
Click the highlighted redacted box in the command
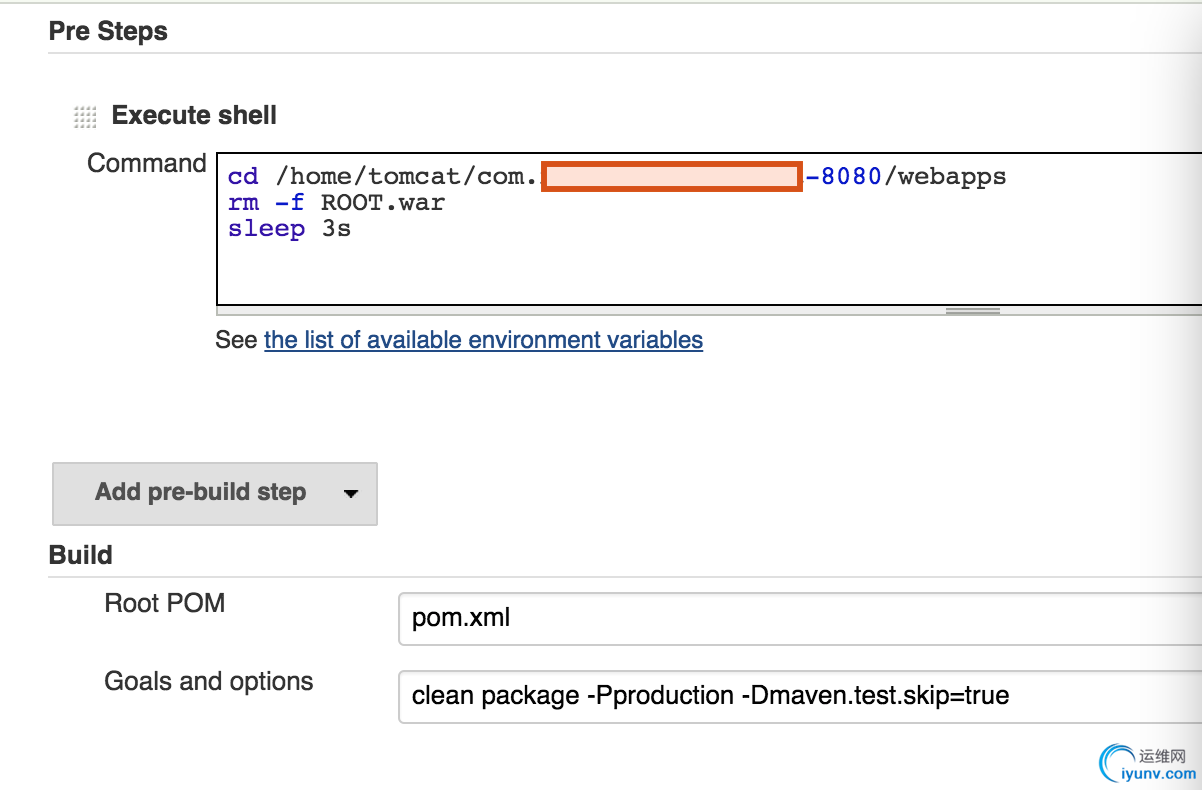(x=672, y=177)
